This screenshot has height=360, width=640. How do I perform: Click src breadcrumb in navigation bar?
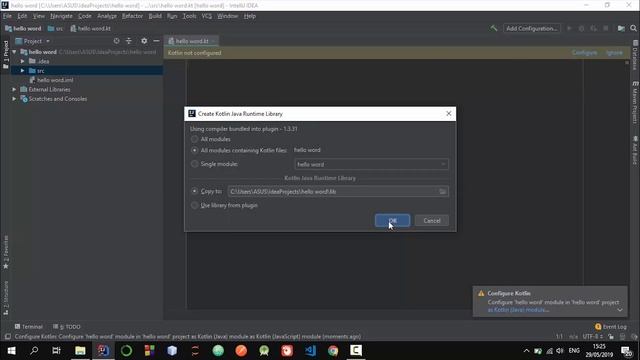(x=56, y=29)
